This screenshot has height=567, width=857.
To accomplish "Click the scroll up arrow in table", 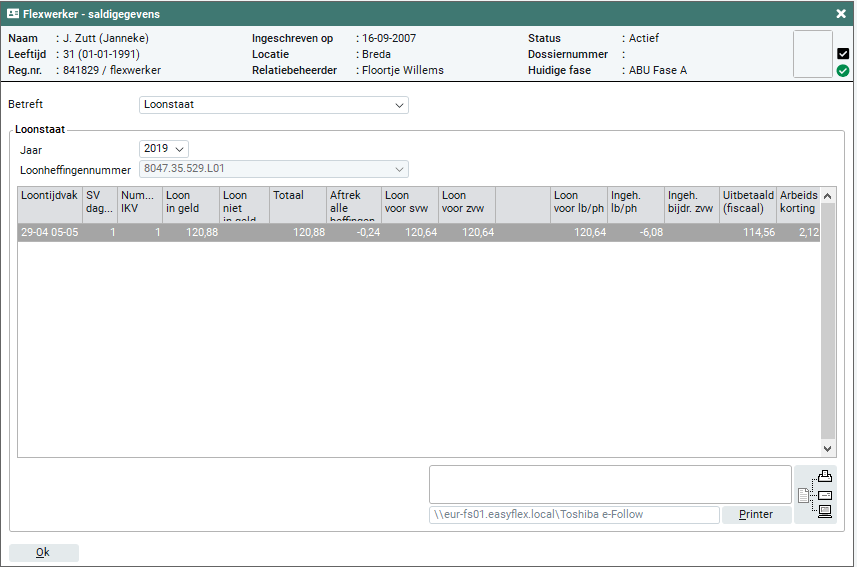I will coord(827,196).
